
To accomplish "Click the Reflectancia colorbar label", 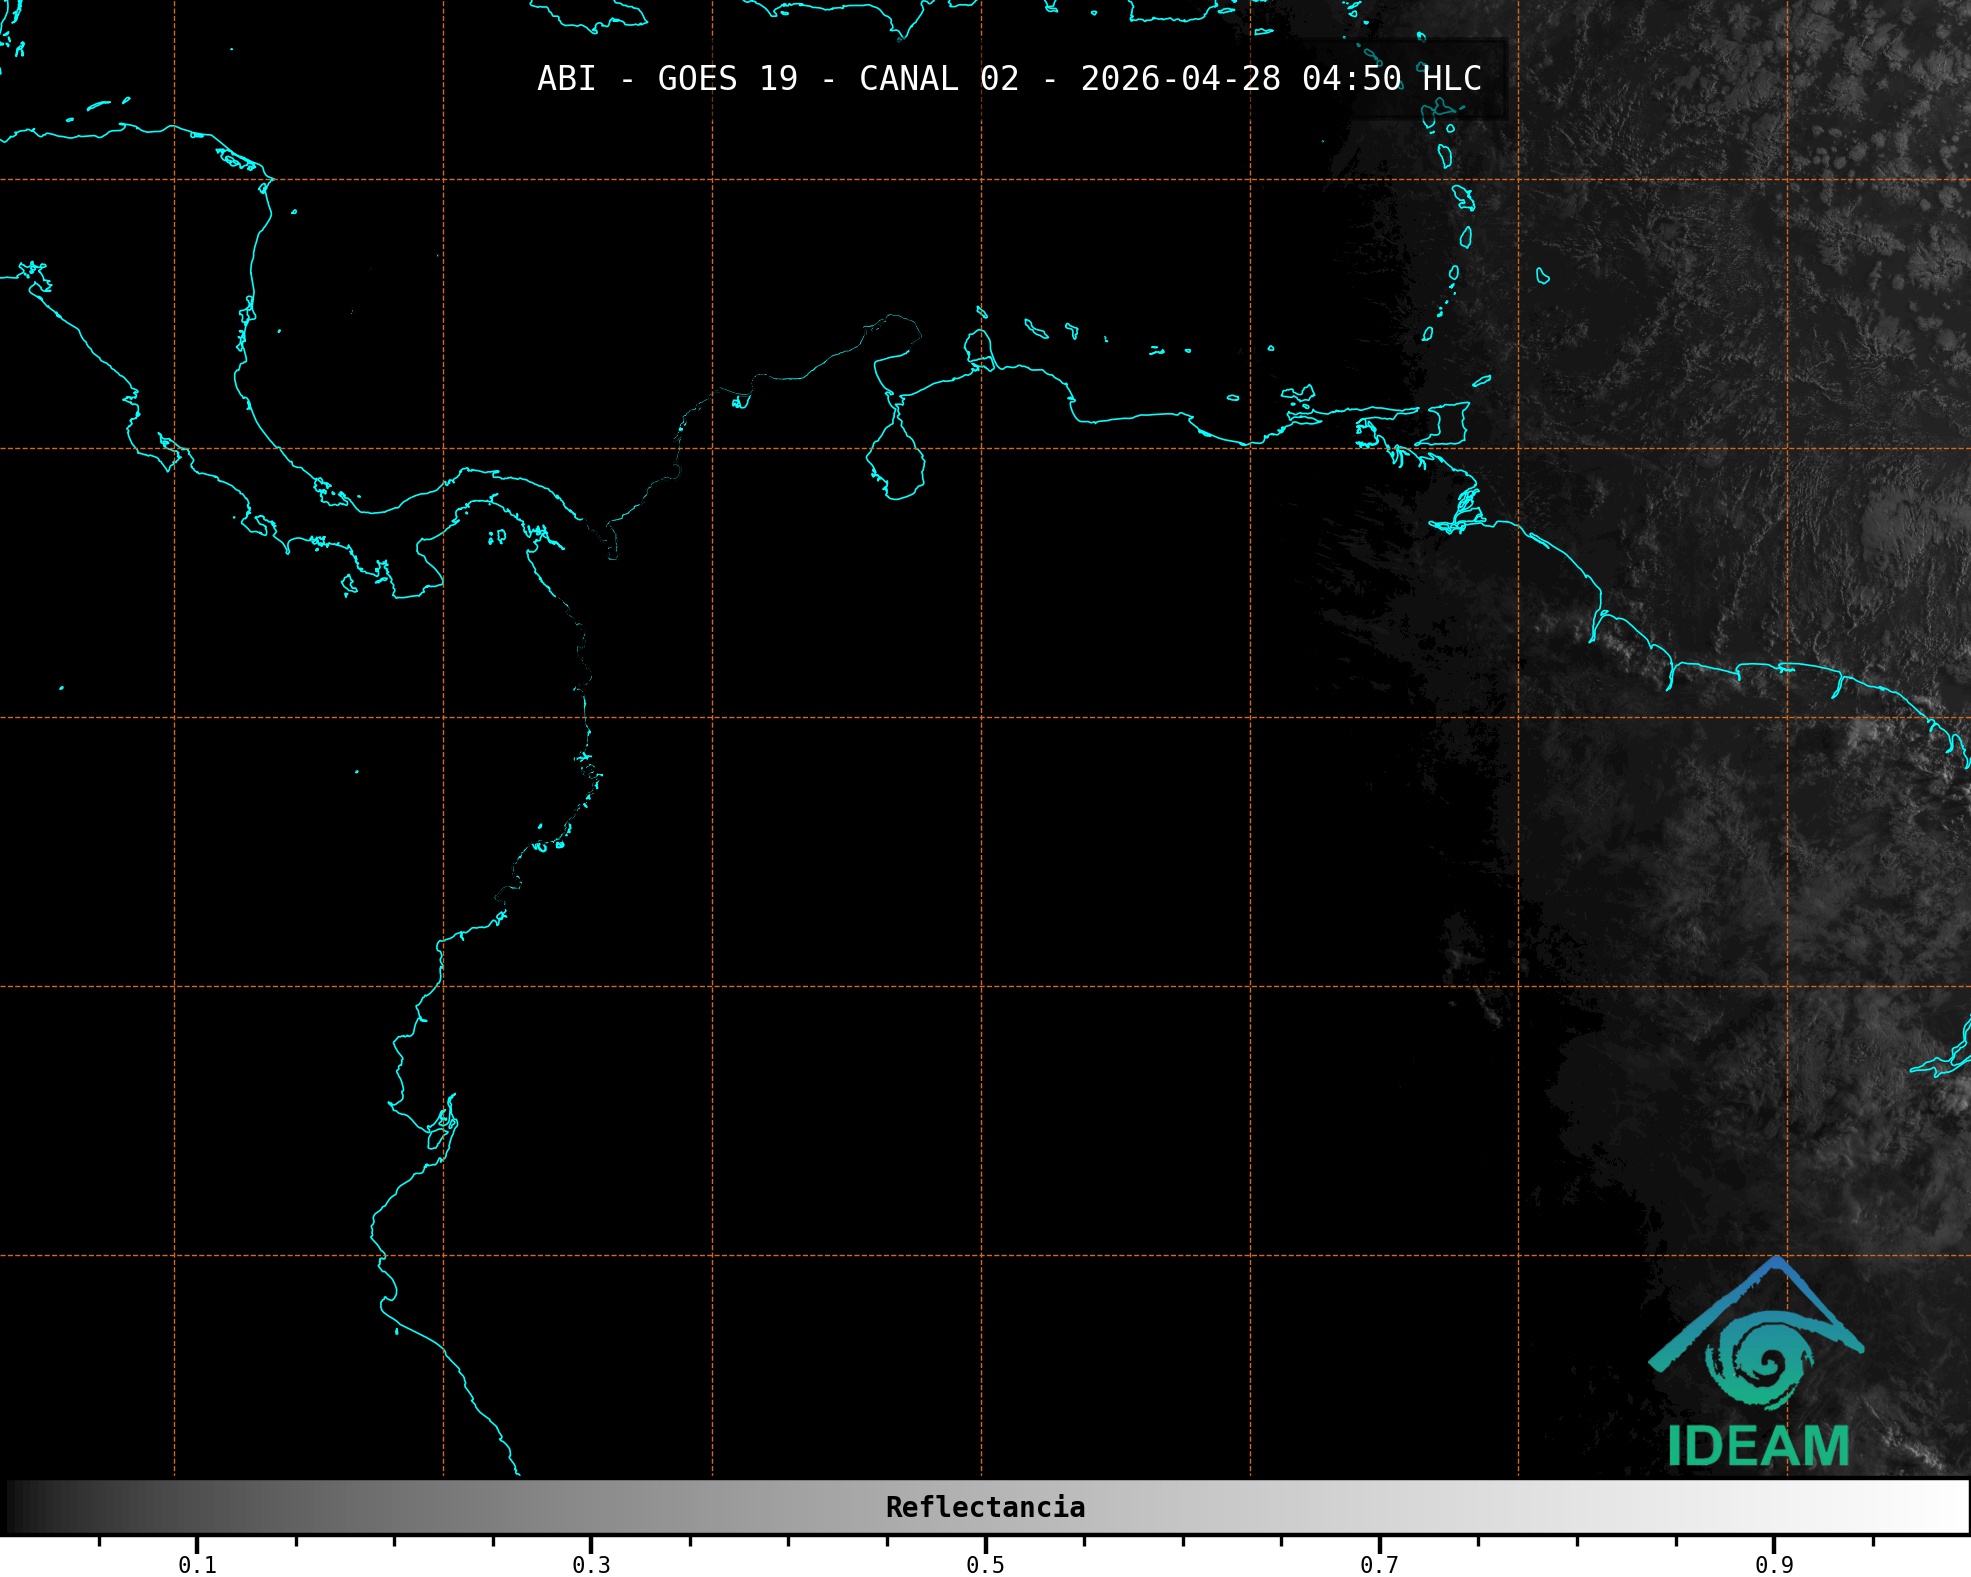I will (x=985, y=1507).
